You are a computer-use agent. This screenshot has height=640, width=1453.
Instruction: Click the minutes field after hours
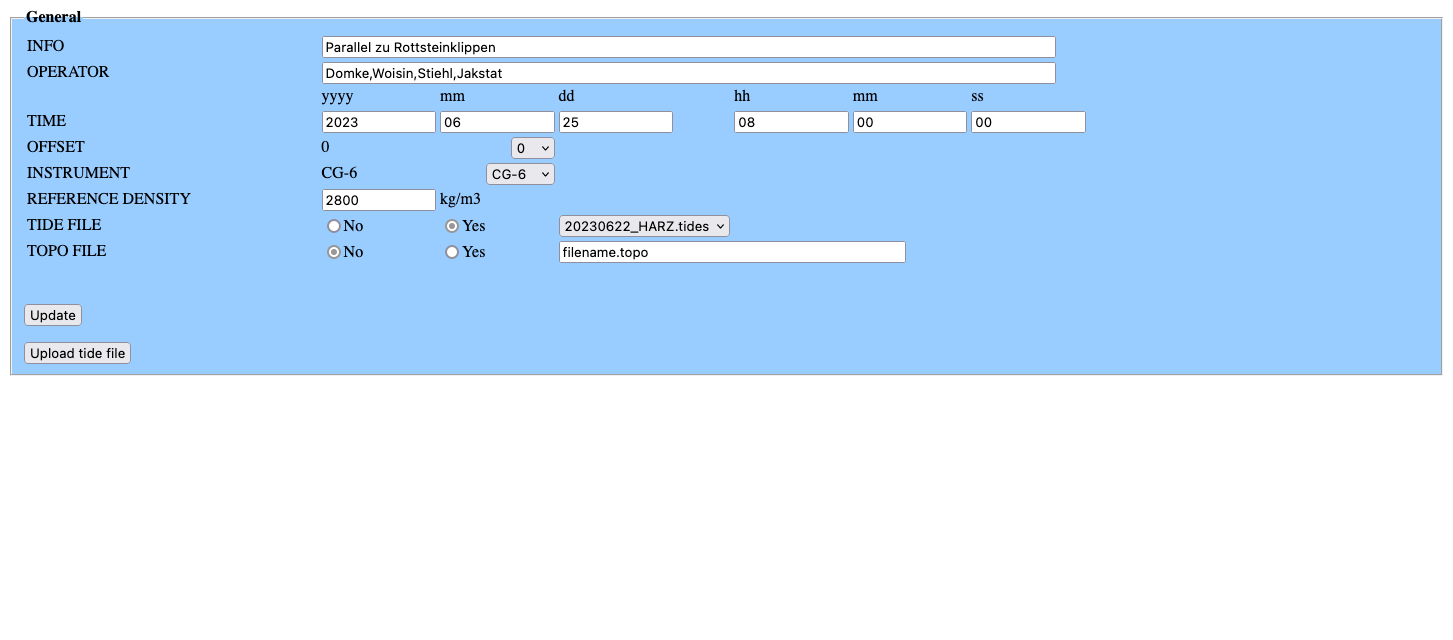coord(909,122)
